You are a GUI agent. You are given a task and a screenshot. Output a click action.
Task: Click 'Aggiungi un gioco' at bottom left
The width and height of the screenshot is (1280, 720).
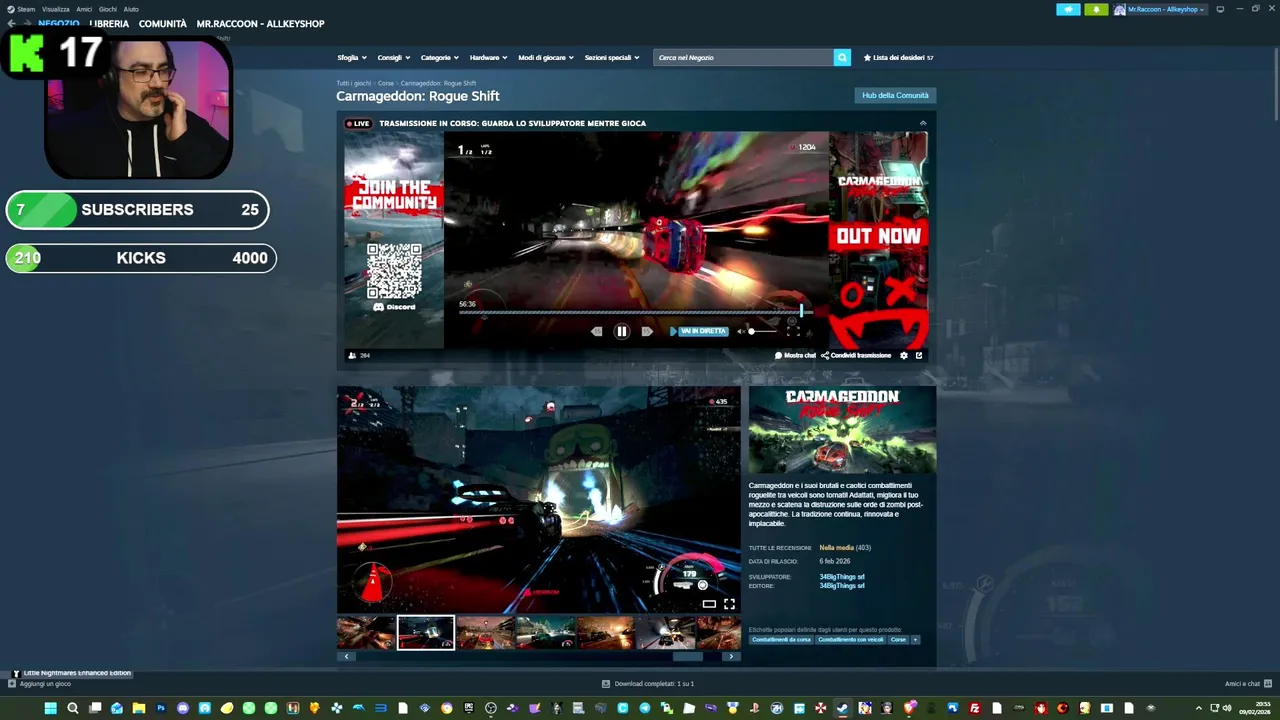[x=40, y=684]
